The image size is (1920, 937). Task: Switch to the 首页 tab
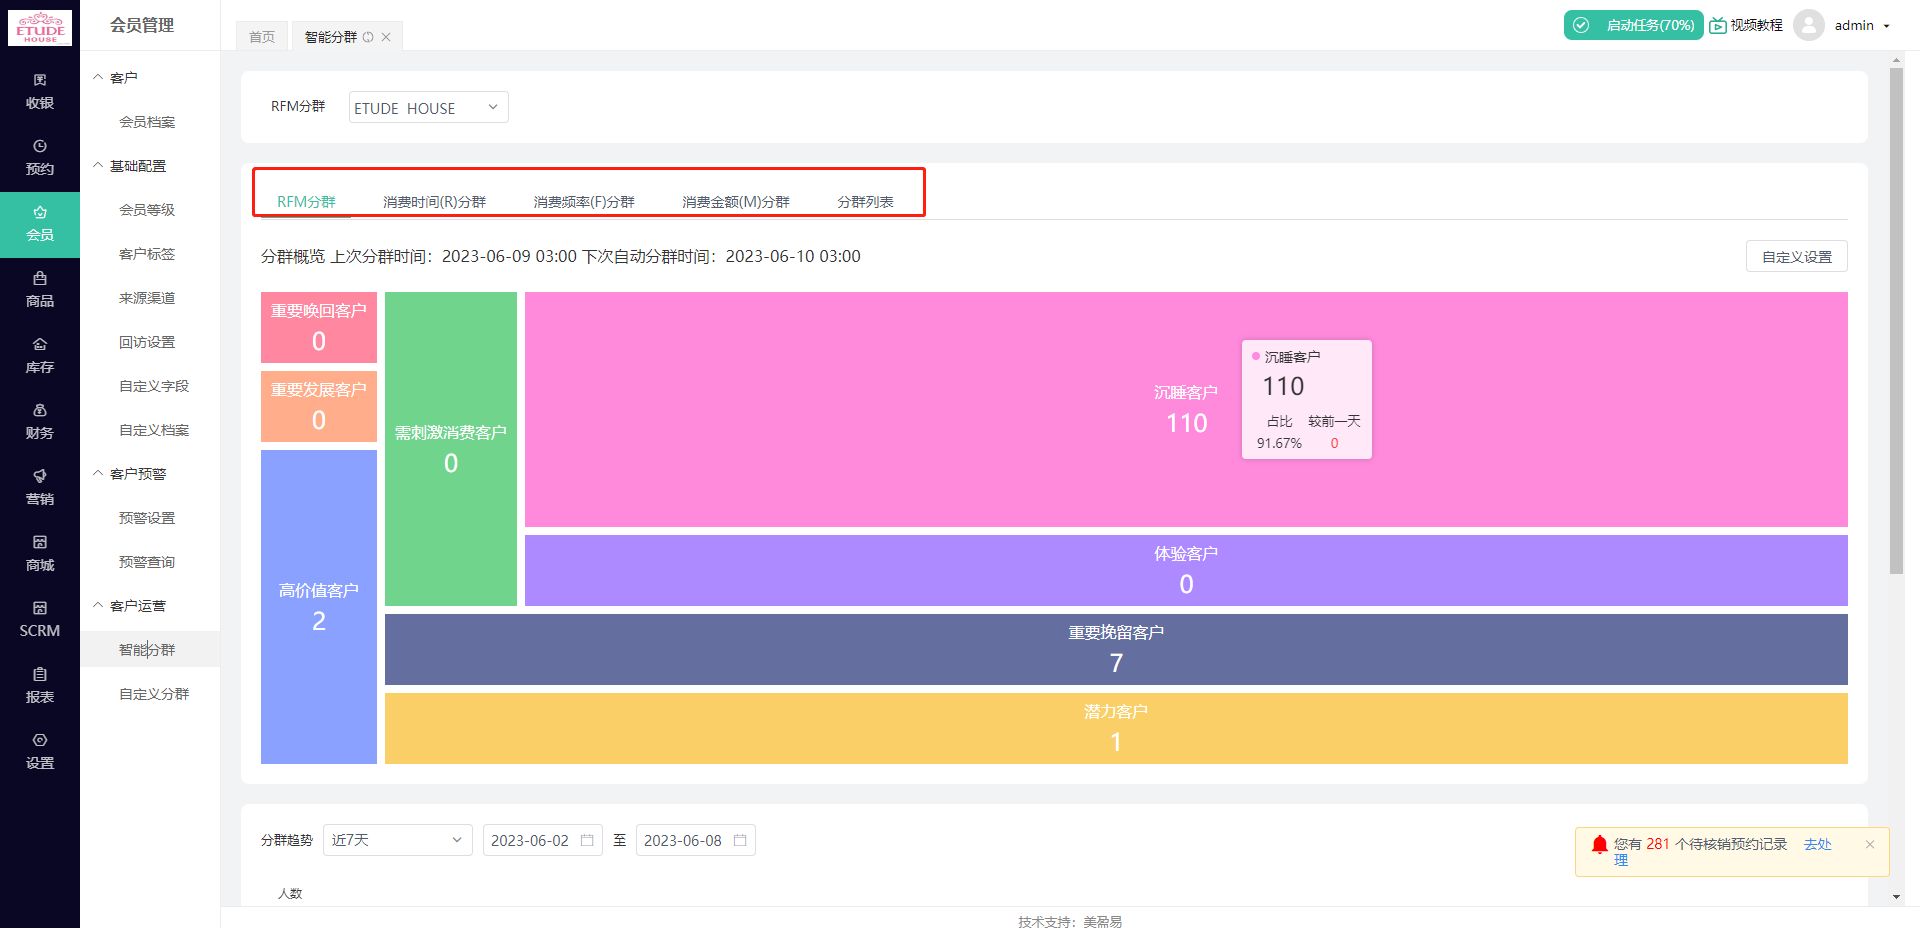pos(261,36)
